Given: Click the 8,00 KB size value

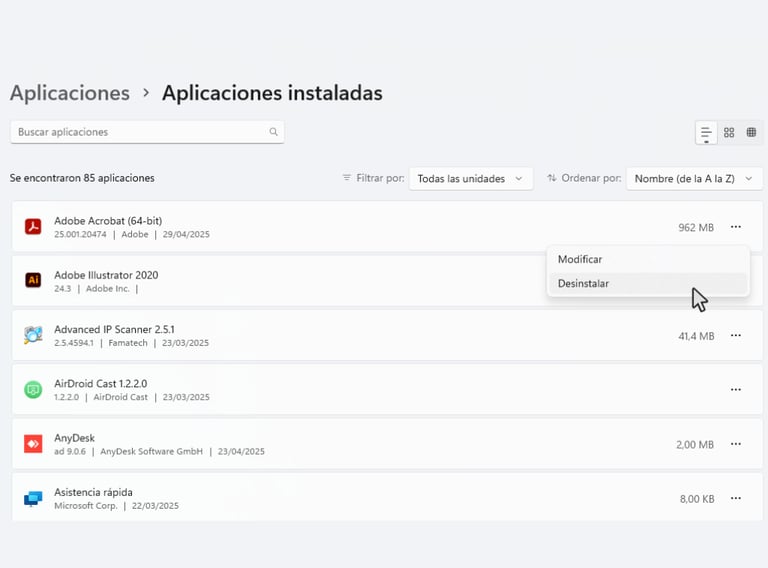Looking at the screenshot, I should point(697,499).
